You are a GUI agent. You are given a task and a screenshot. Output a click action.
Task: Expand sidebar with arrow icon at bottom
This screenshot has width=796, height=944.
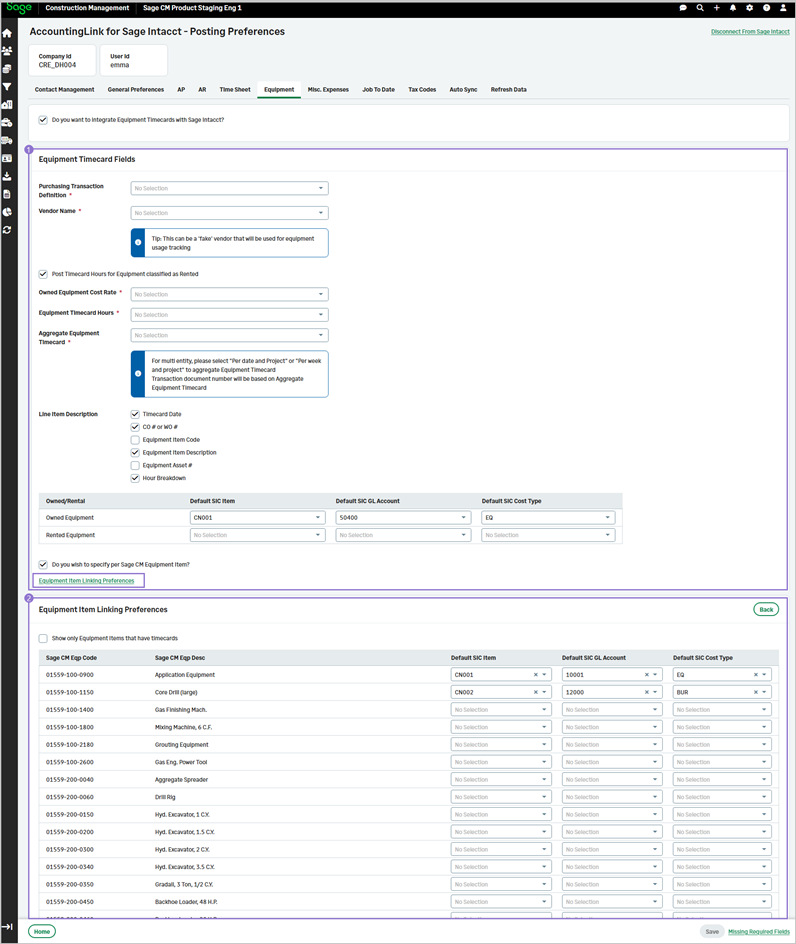[x=7, y=927]
